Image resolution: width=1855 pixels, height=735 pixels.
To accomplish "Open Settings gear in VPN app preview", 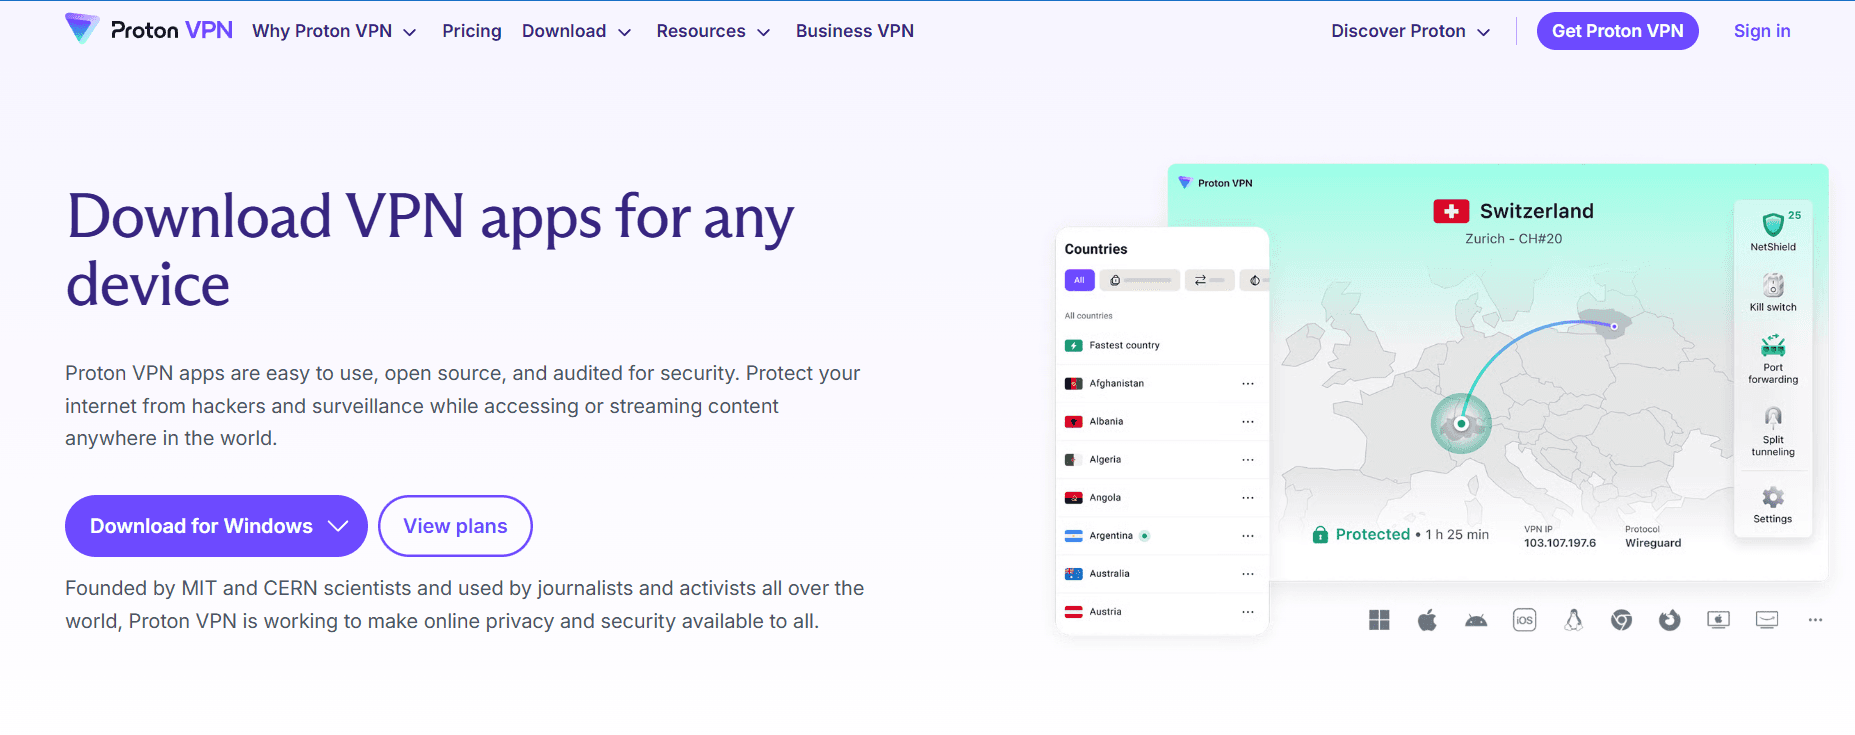I will tap(1773, 498).
